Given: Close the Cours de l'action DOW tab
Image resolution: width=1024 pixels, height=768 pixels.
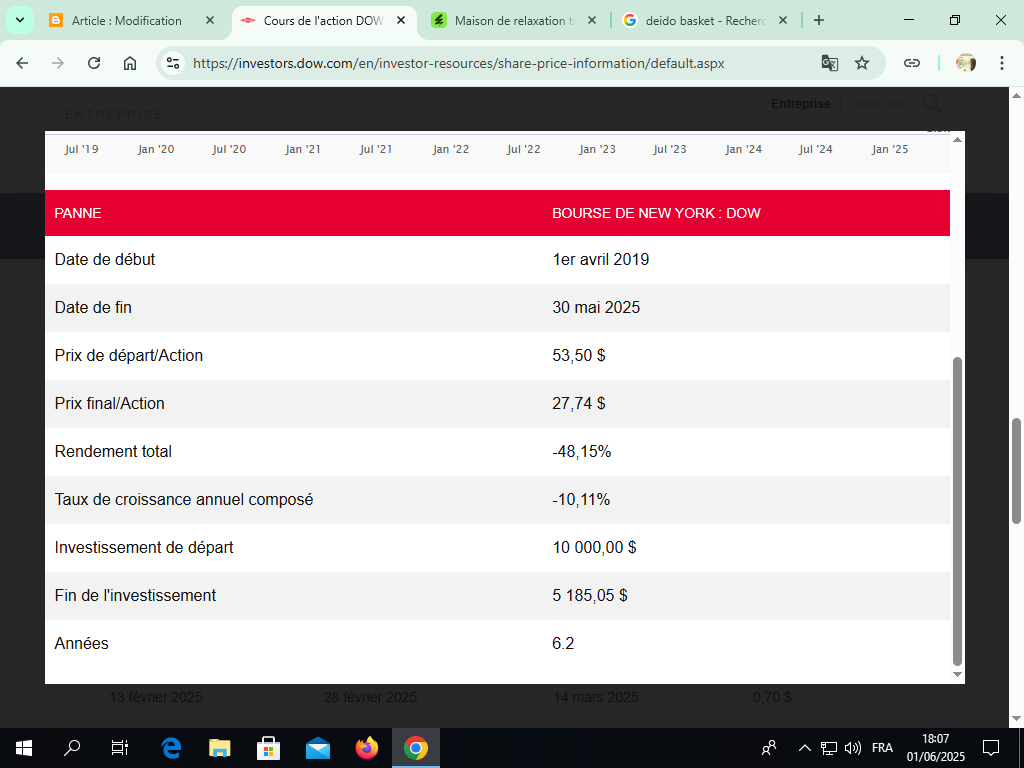Looking at the screenshot, I should (401, 20).
